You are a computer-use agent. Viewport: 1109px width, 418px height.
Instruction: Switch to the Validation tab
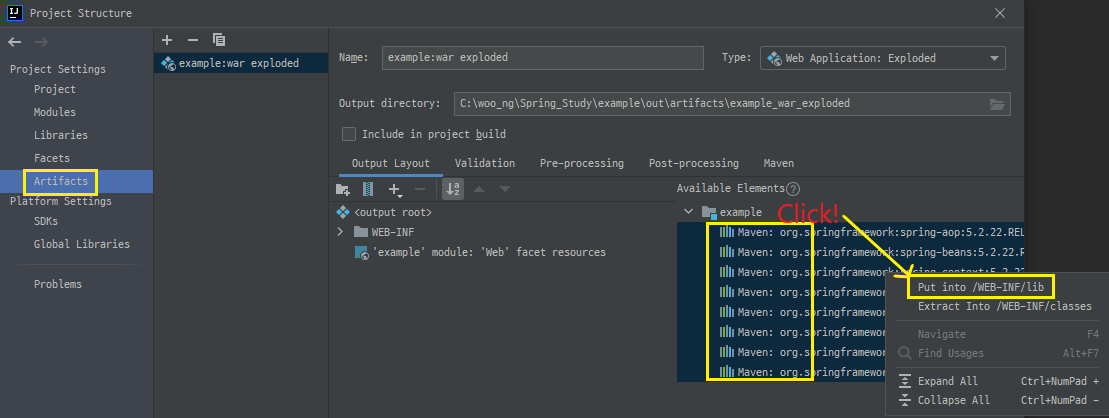click(484, 163)
